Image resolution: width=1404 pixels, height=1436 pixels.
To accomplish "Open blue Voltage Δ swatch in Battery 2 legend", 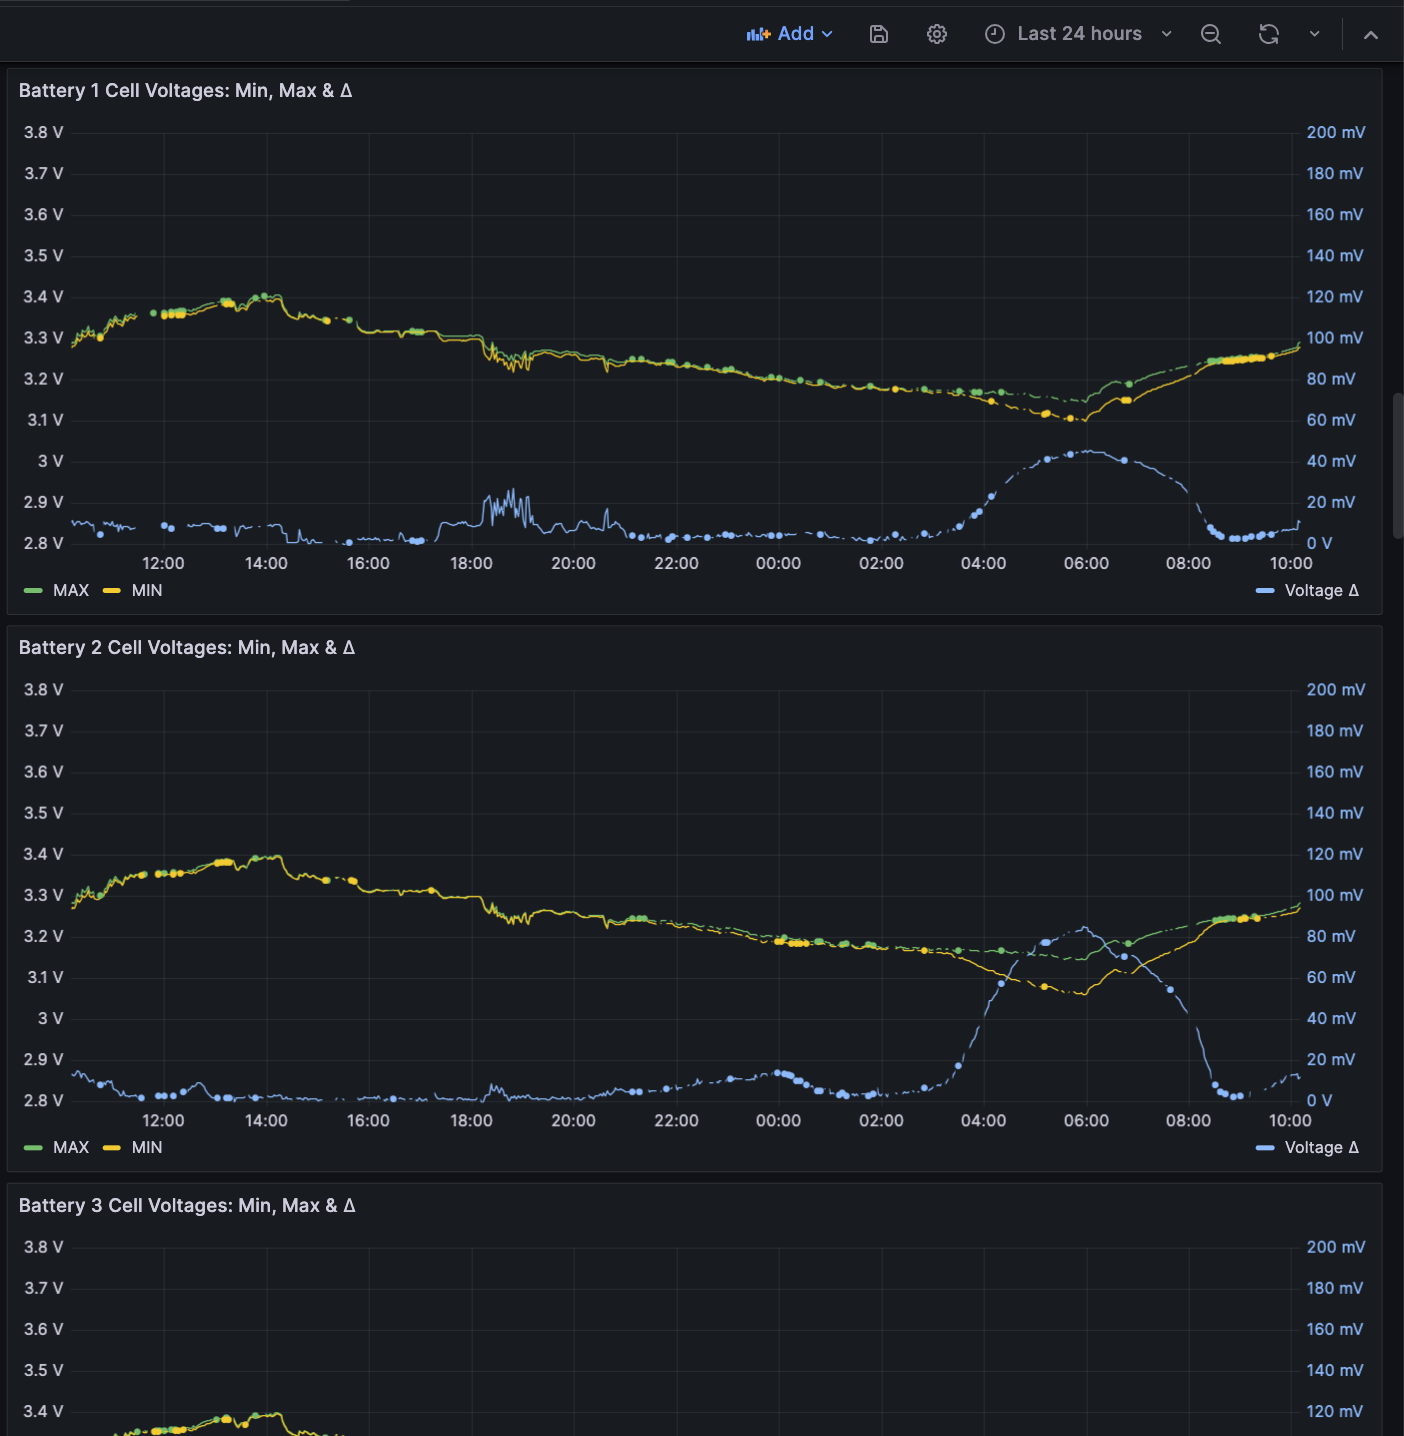I will tap(1265, 1148).
